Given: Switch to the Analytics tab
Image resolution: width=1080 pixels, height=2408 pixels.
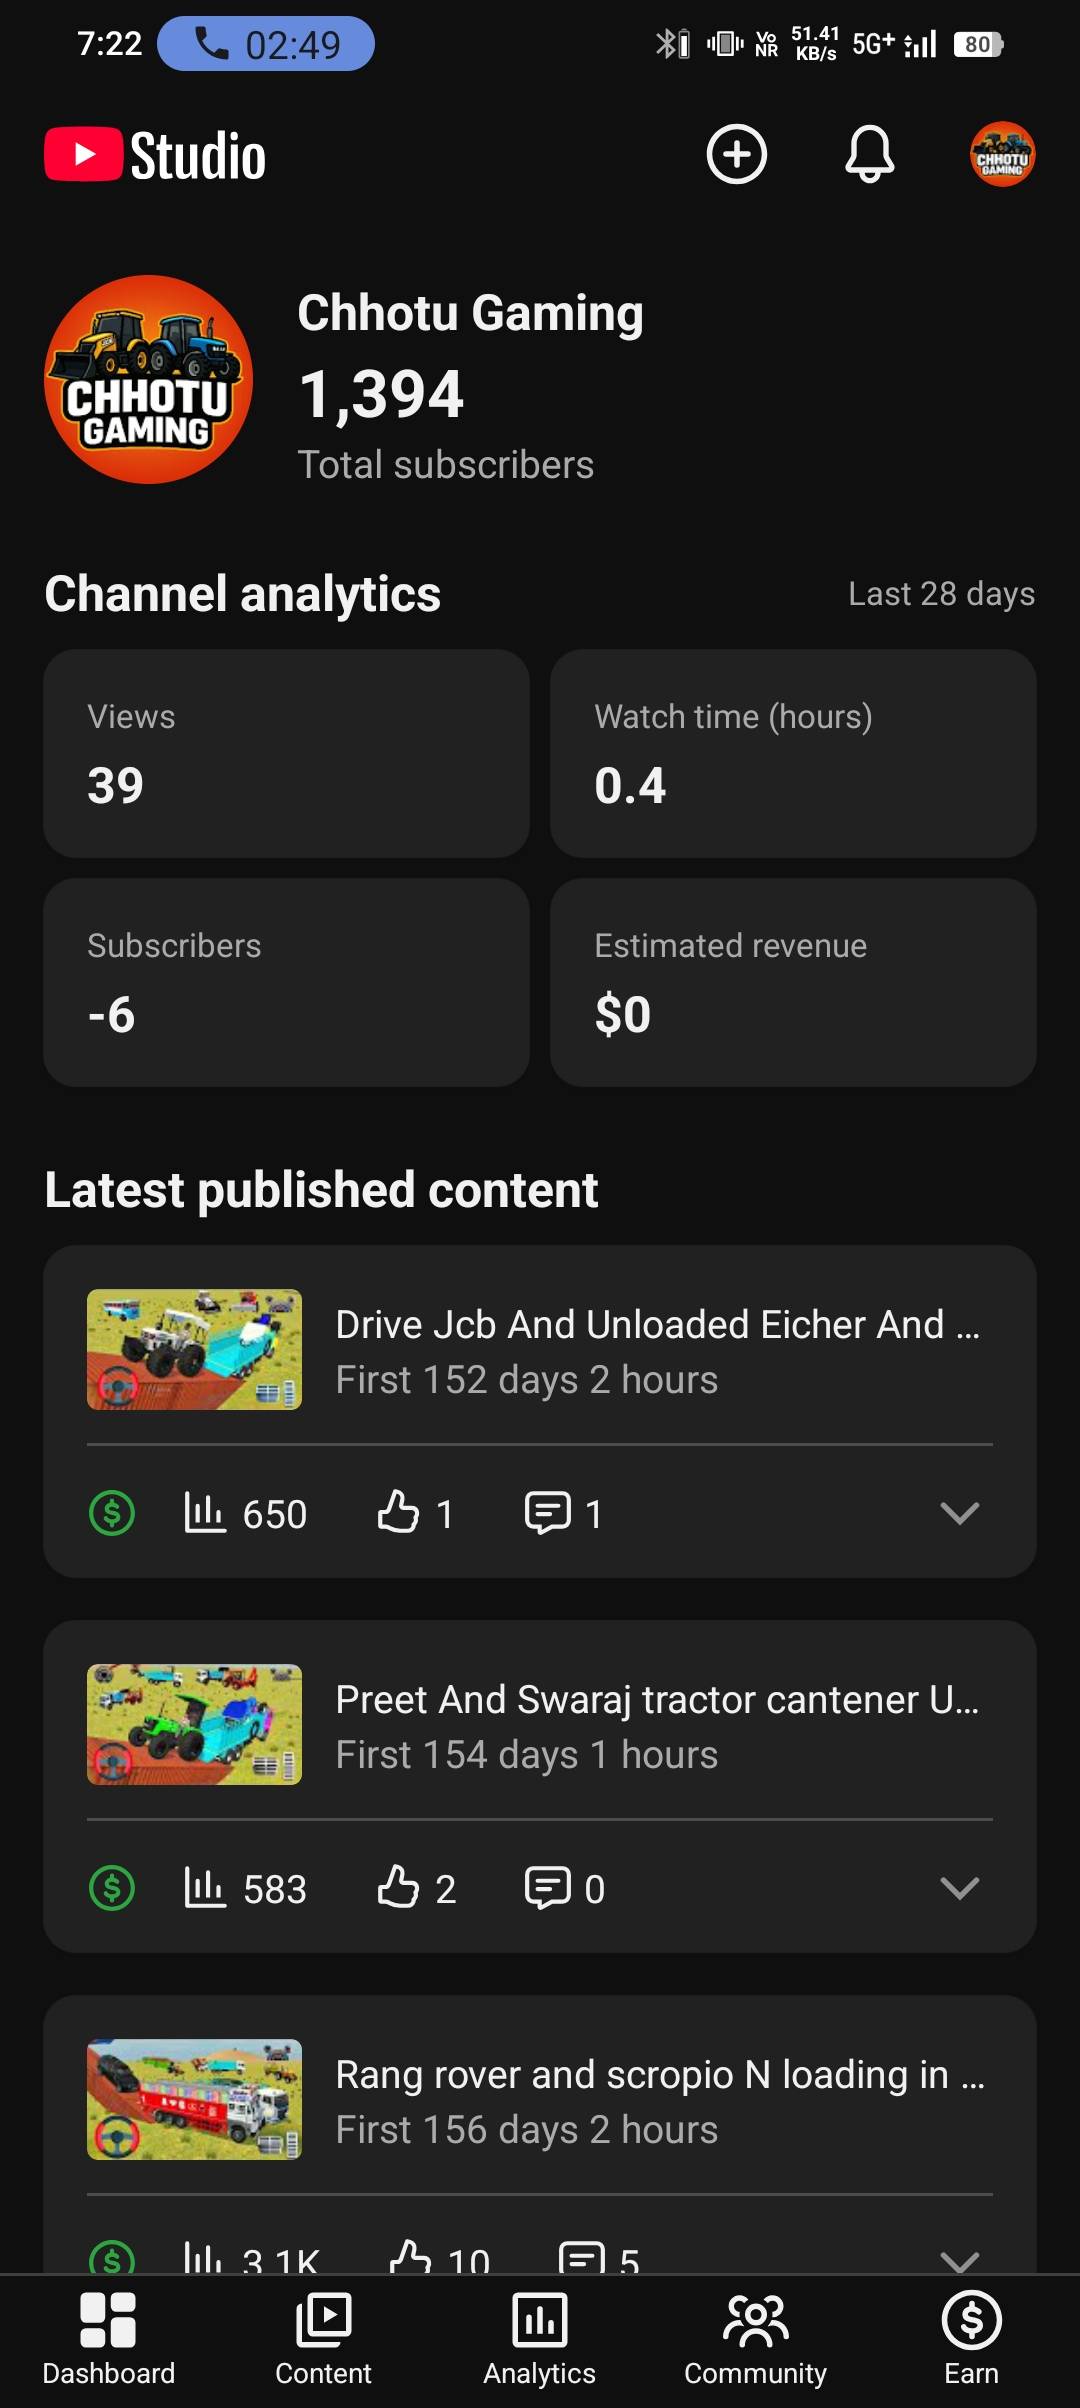Looking at the screenshot, I should 539,2338.
